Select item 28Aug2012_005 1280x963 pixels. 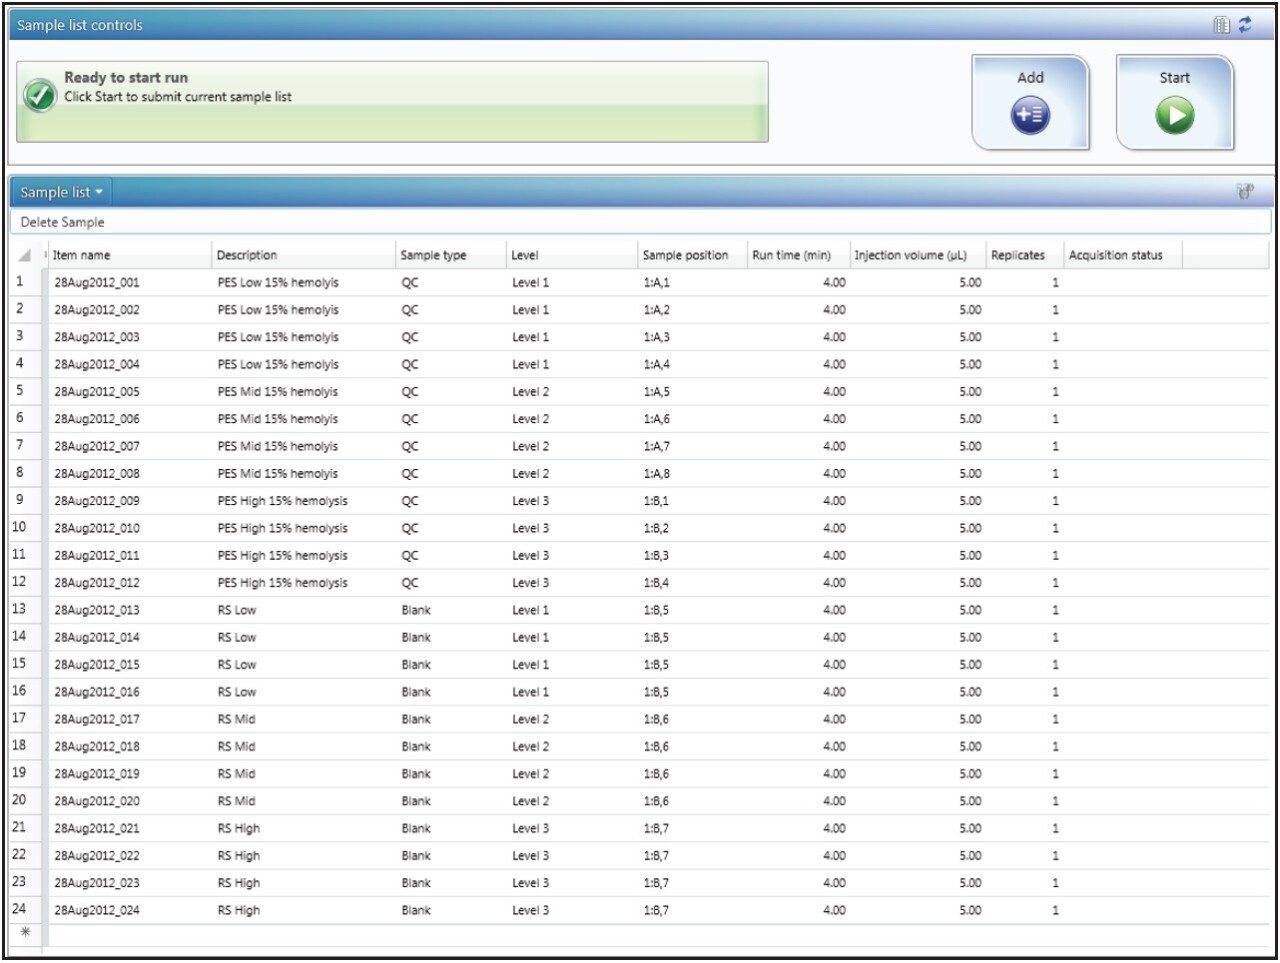[x=97, y=392]
